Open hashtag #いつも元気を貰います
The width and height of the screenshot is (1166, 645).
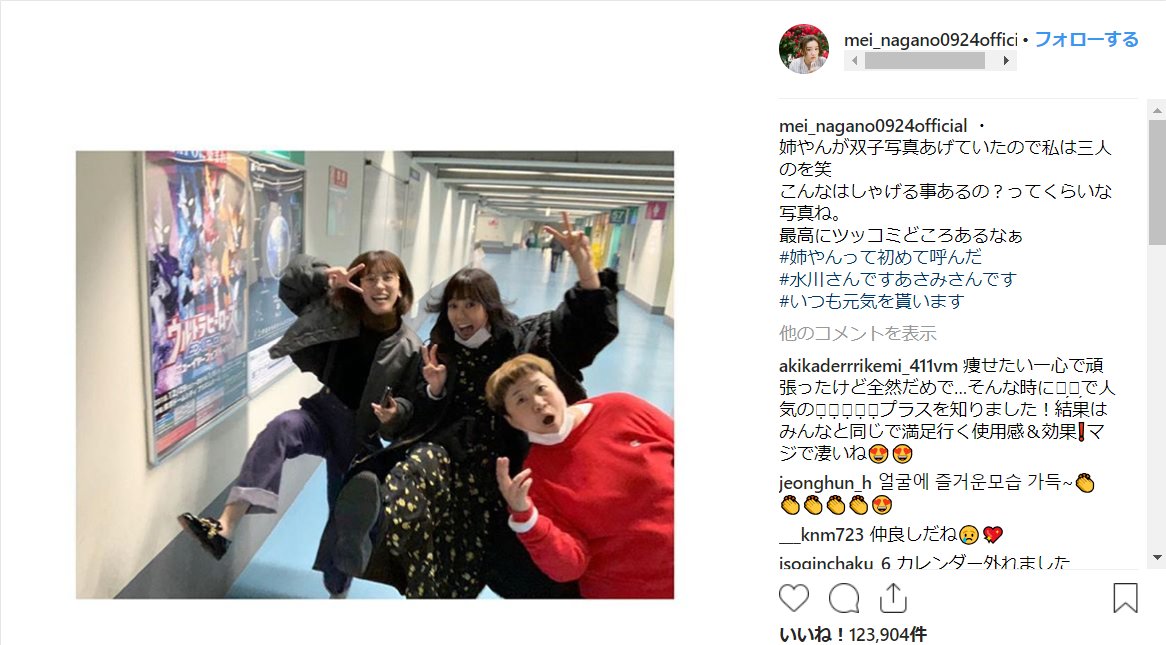[x=872, y=301]
